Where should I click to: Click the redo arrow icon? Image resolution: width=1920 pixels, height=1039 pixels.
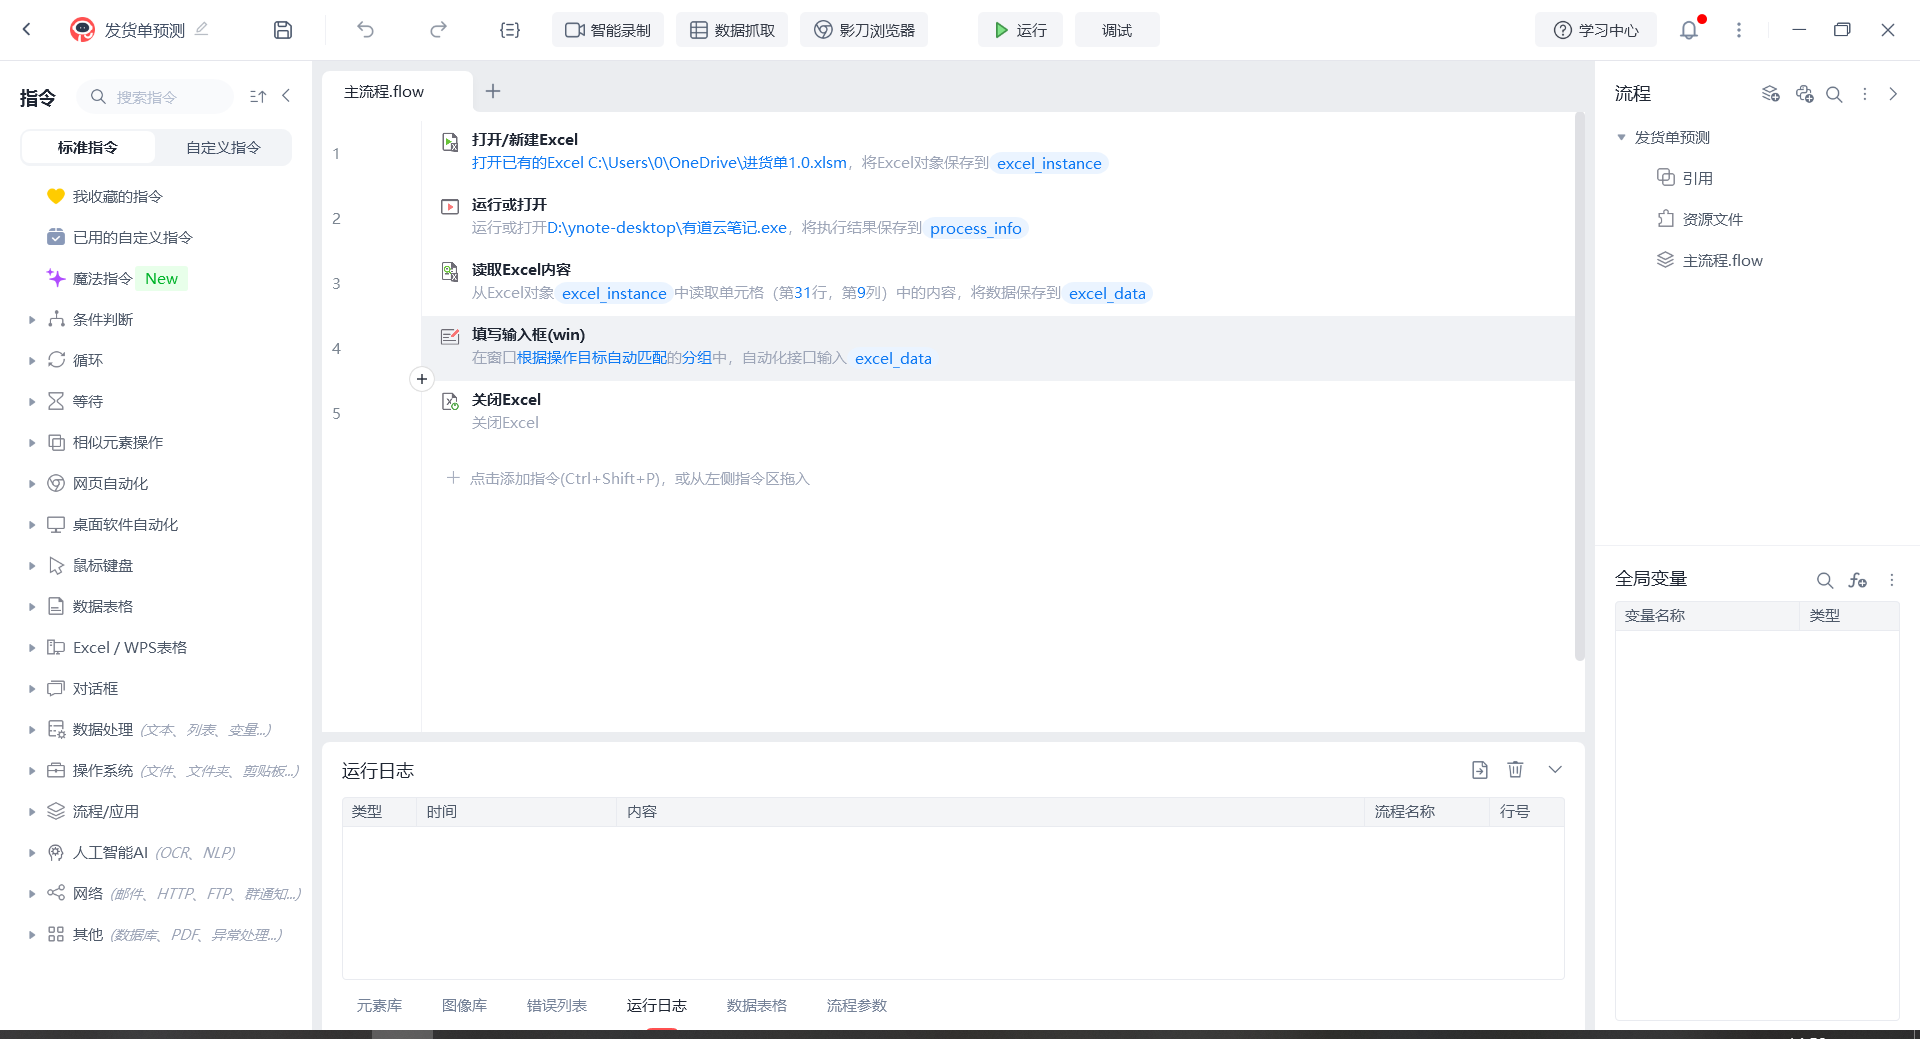click(438, 30)
